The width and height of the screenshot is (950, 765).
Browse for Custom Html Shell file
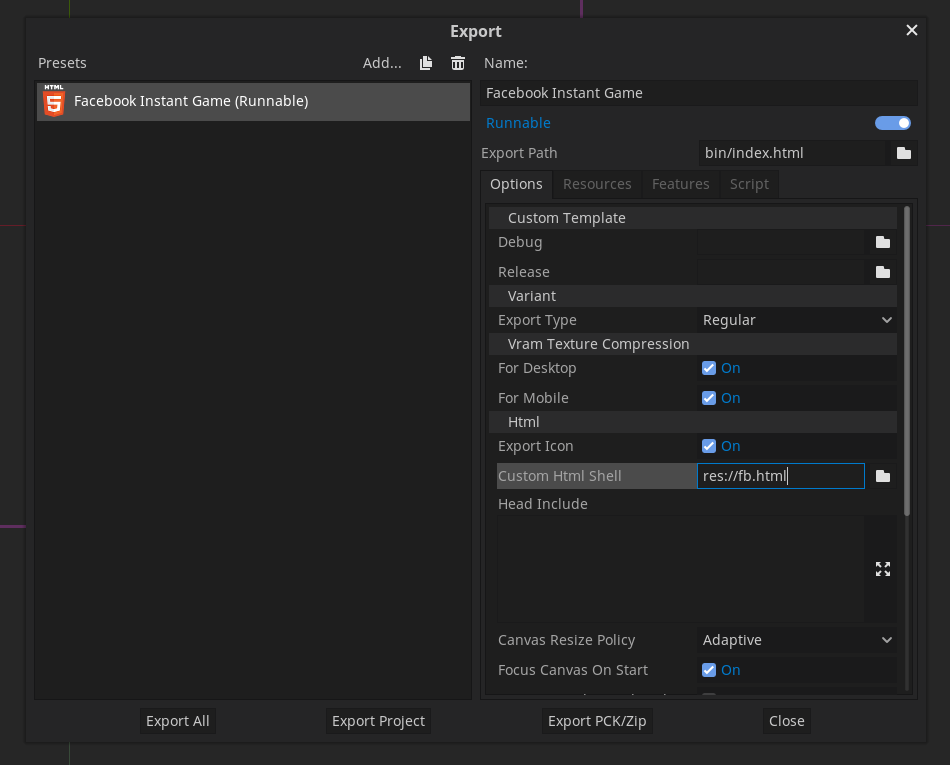point(883,476)
